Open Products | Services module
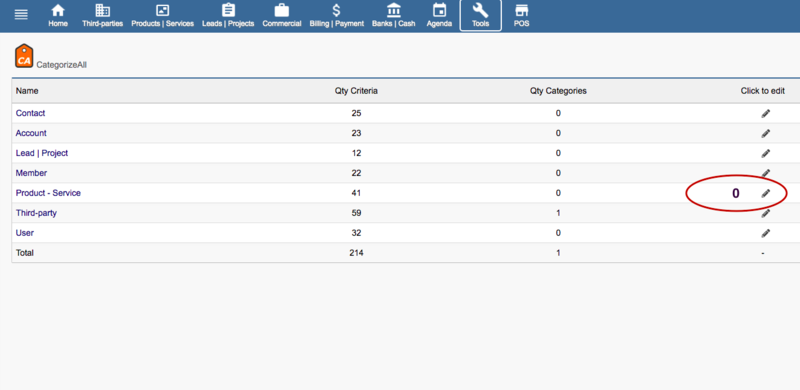The width and height of the screenshot is (800, 390). [x=162, y=15]
